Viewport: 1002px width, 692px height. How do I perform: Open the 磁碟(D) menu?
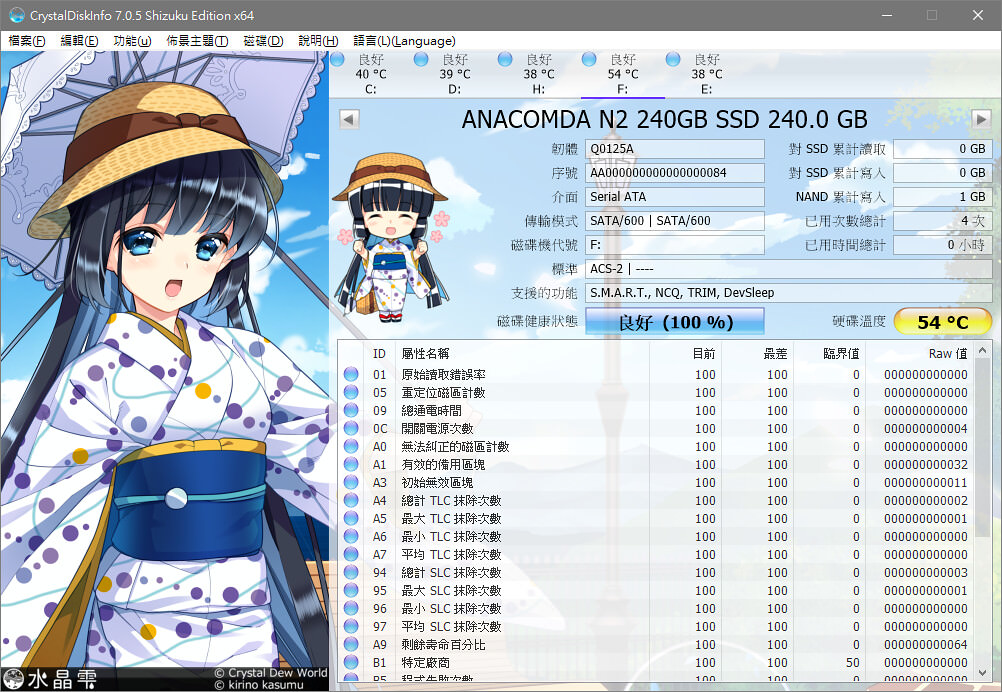pos(263,41)
